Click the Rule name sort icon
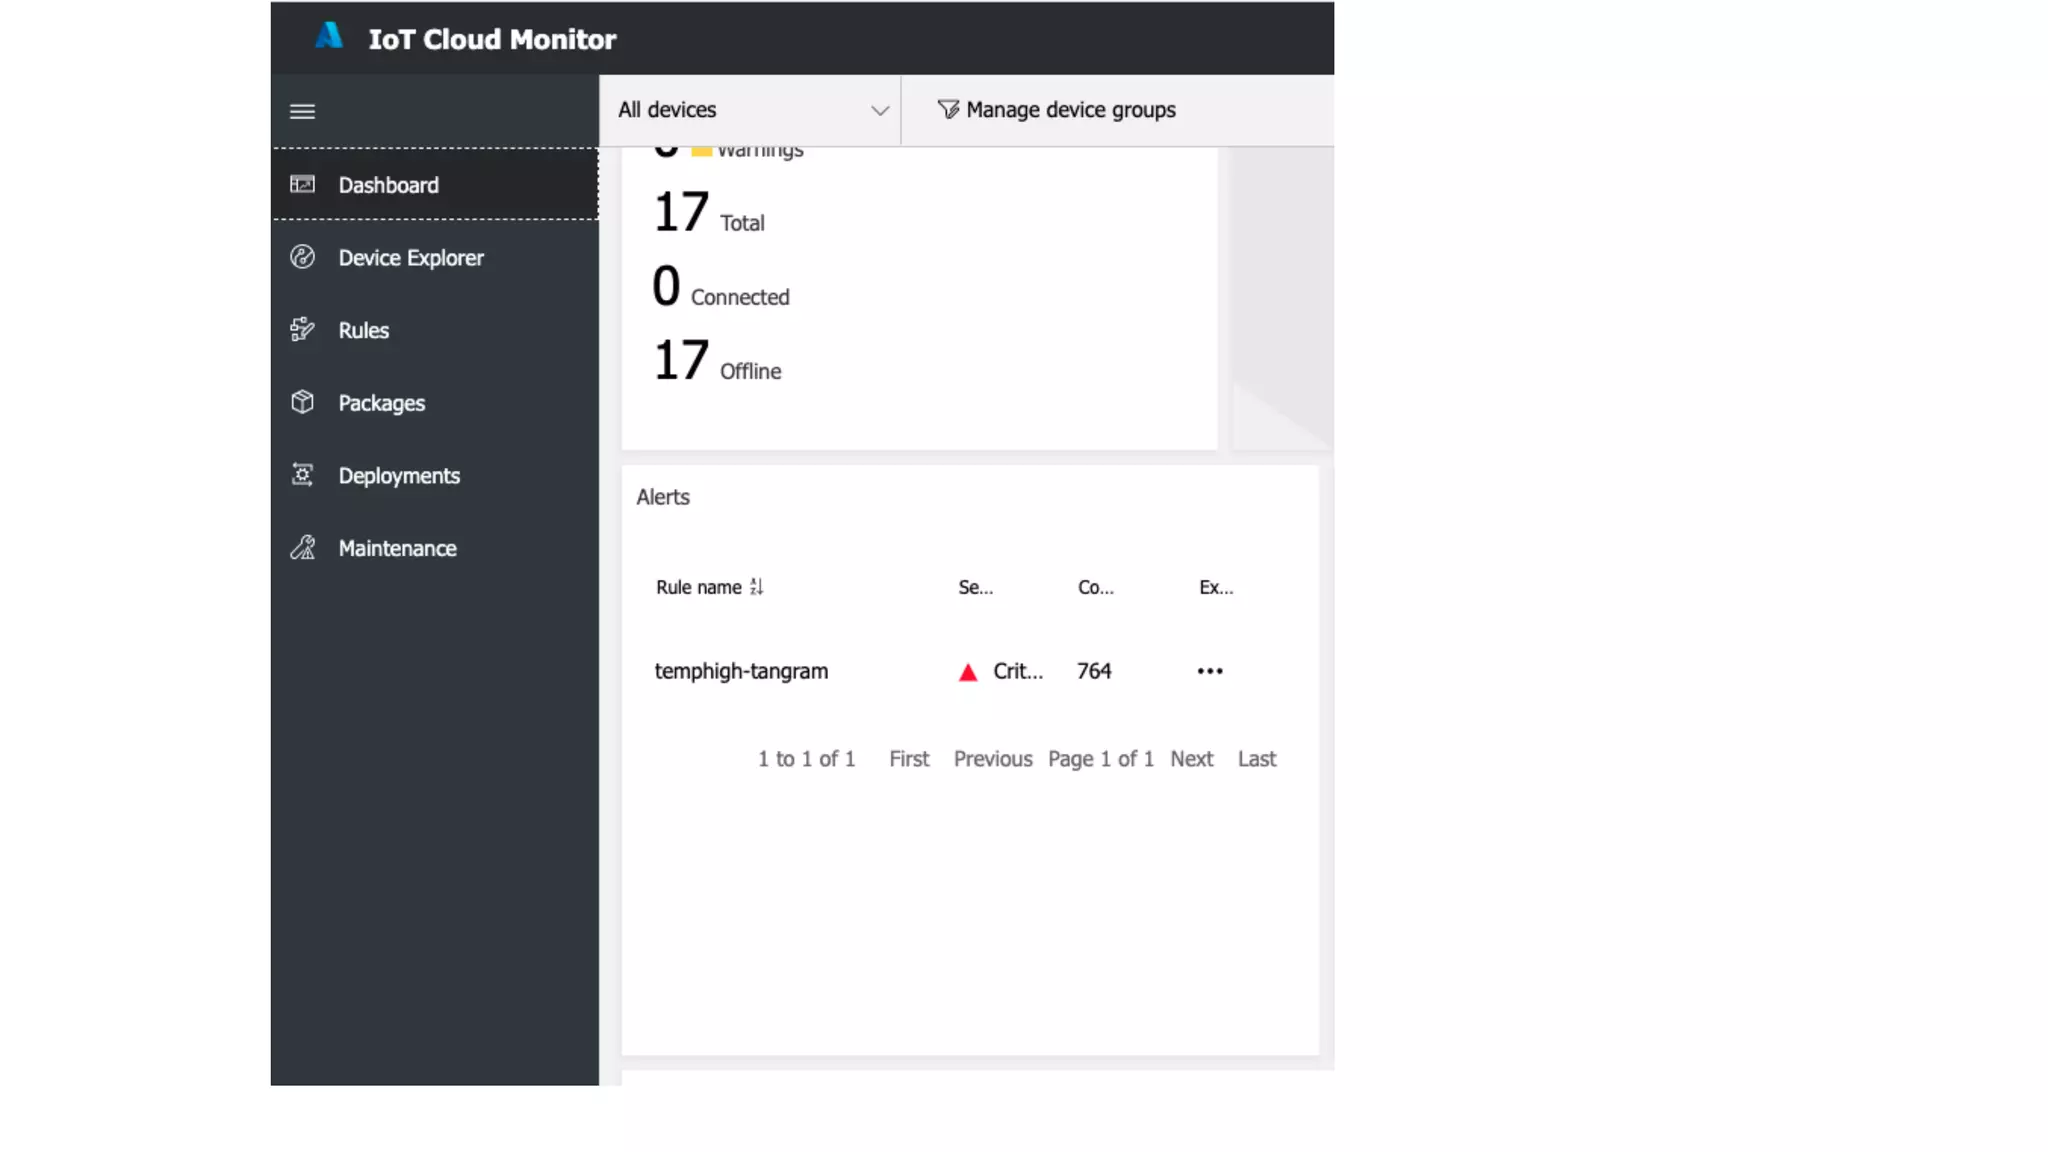The image size is (2048, 1152). [756, 587]
